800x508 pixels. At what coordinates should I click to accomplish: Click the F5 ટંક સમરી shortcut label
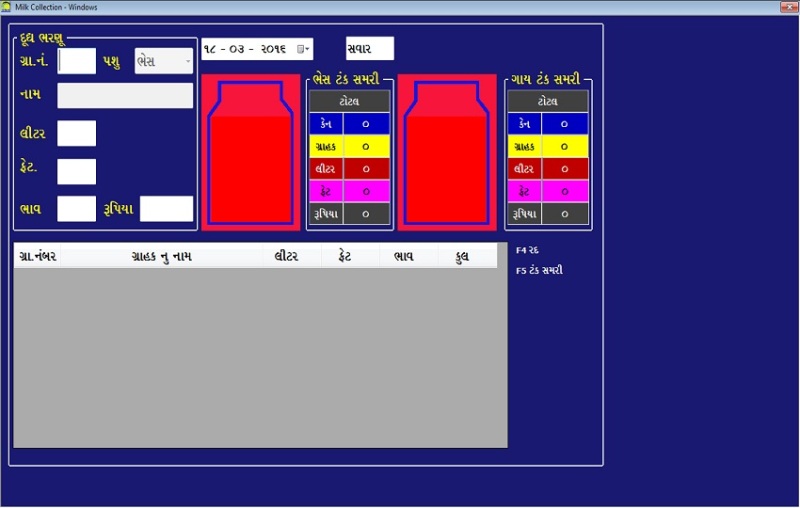coord(539,270)
